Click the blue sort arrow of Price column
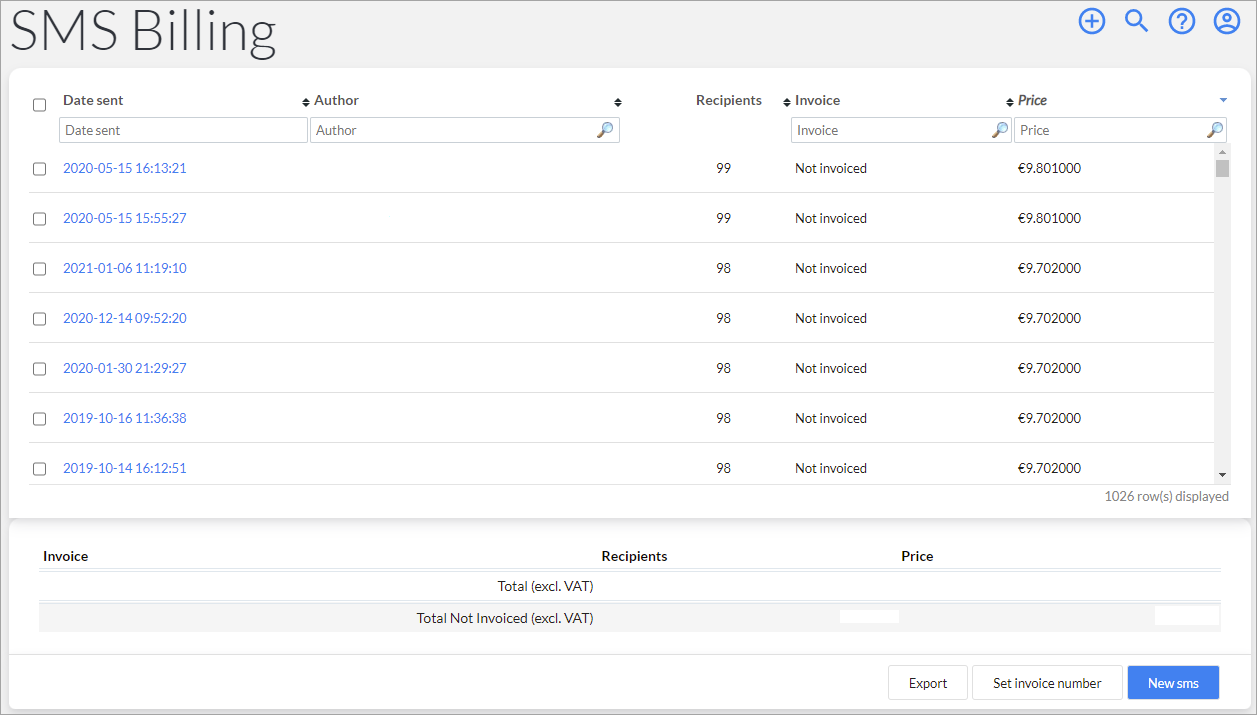 [1223, 100]
